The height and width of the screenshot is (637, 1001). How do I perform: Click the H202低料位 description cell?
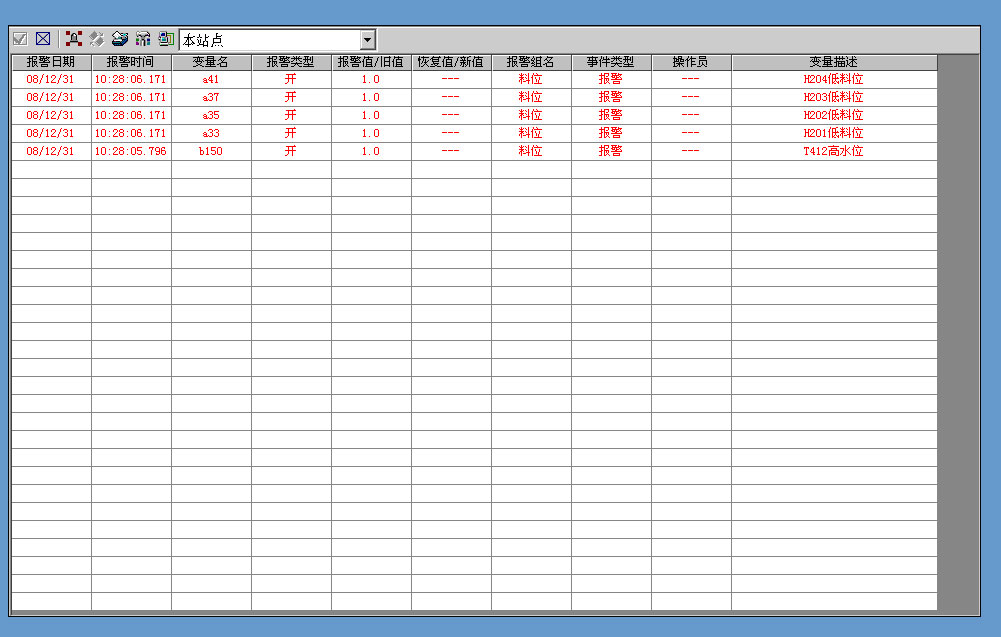coord(834,115)
